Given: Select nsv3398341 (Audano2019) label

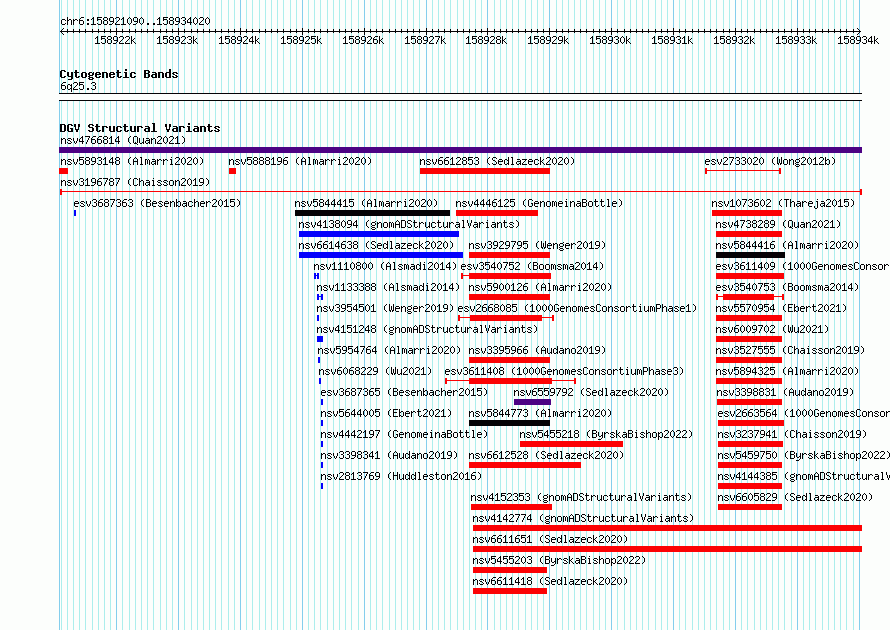Looking at the screenshot, I should 389,455.
